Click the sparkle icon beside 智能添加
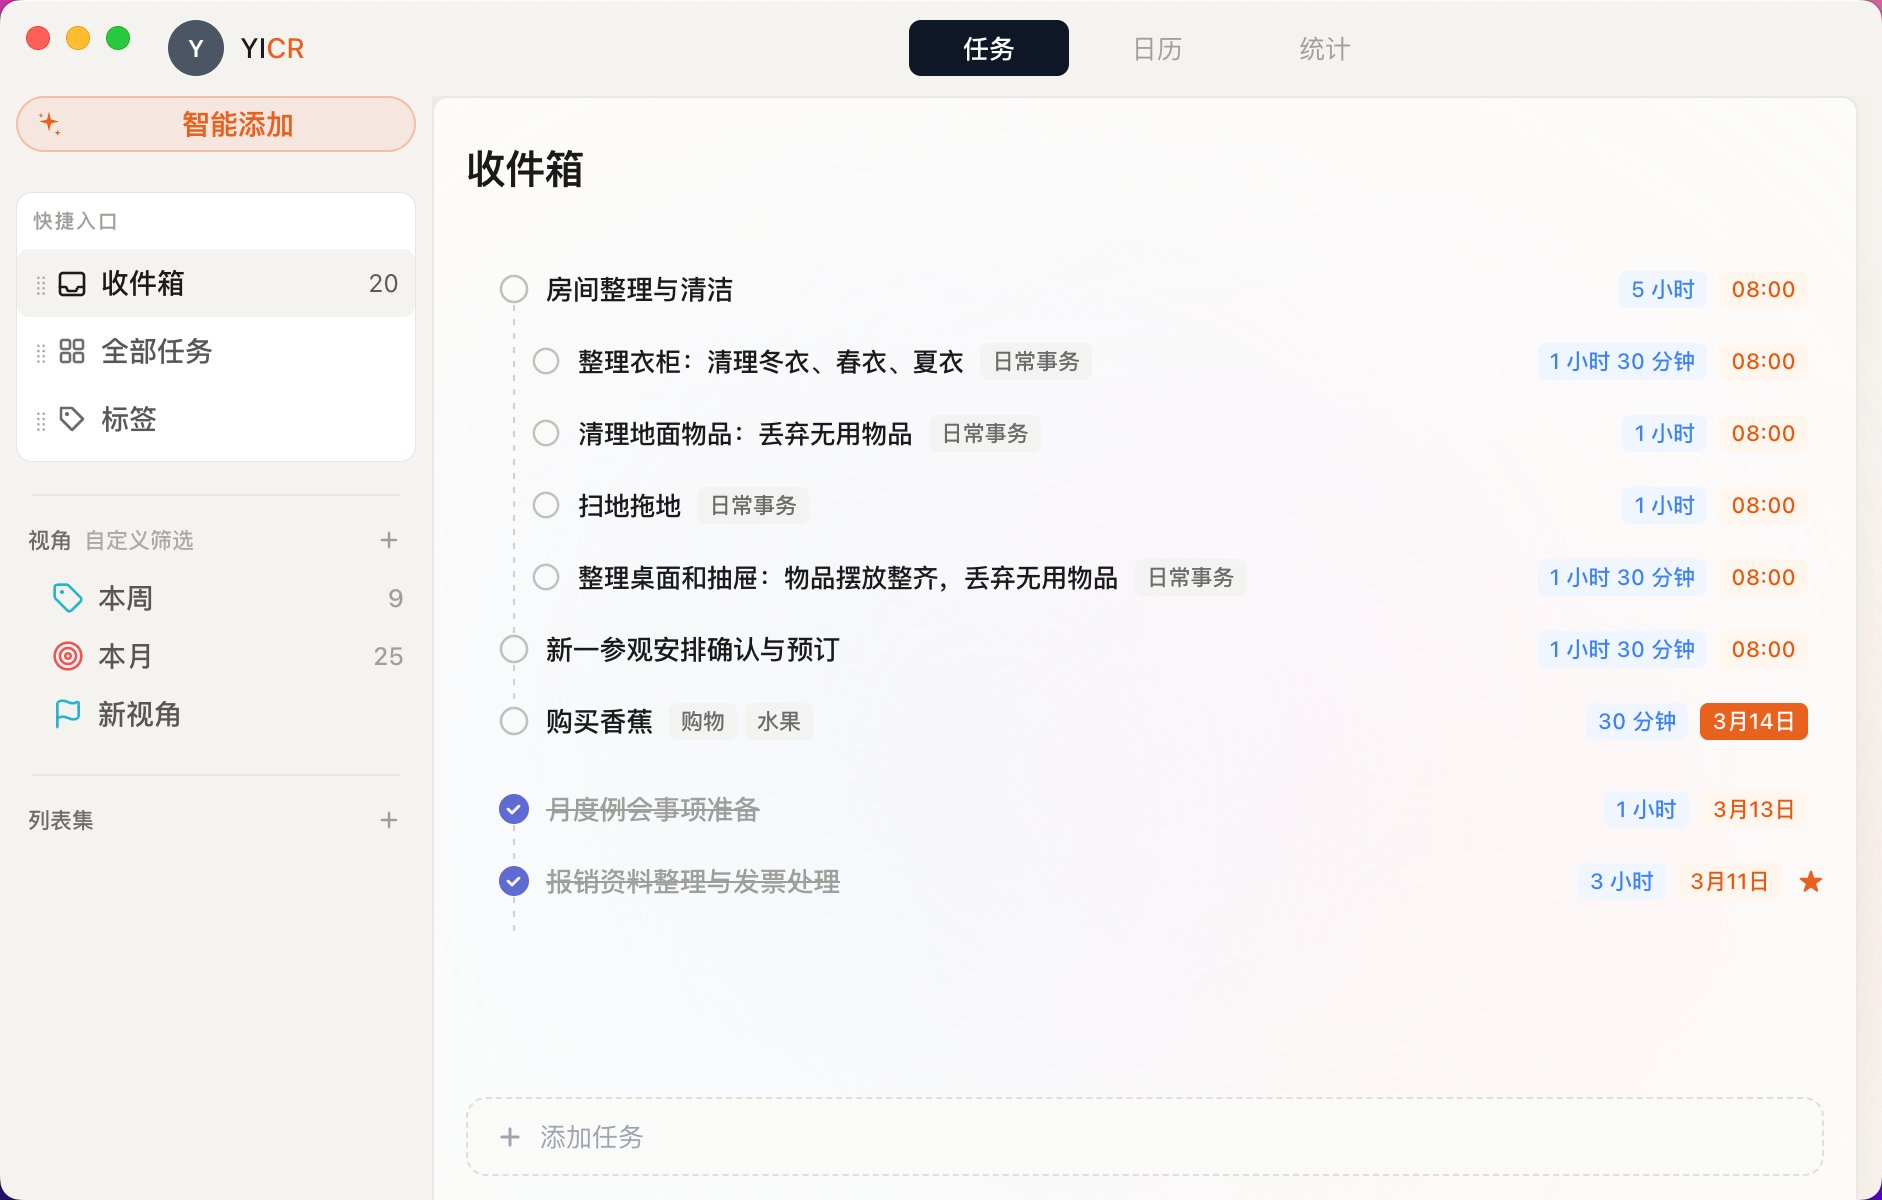The image size is (1882, 1200). pos(51,124)
